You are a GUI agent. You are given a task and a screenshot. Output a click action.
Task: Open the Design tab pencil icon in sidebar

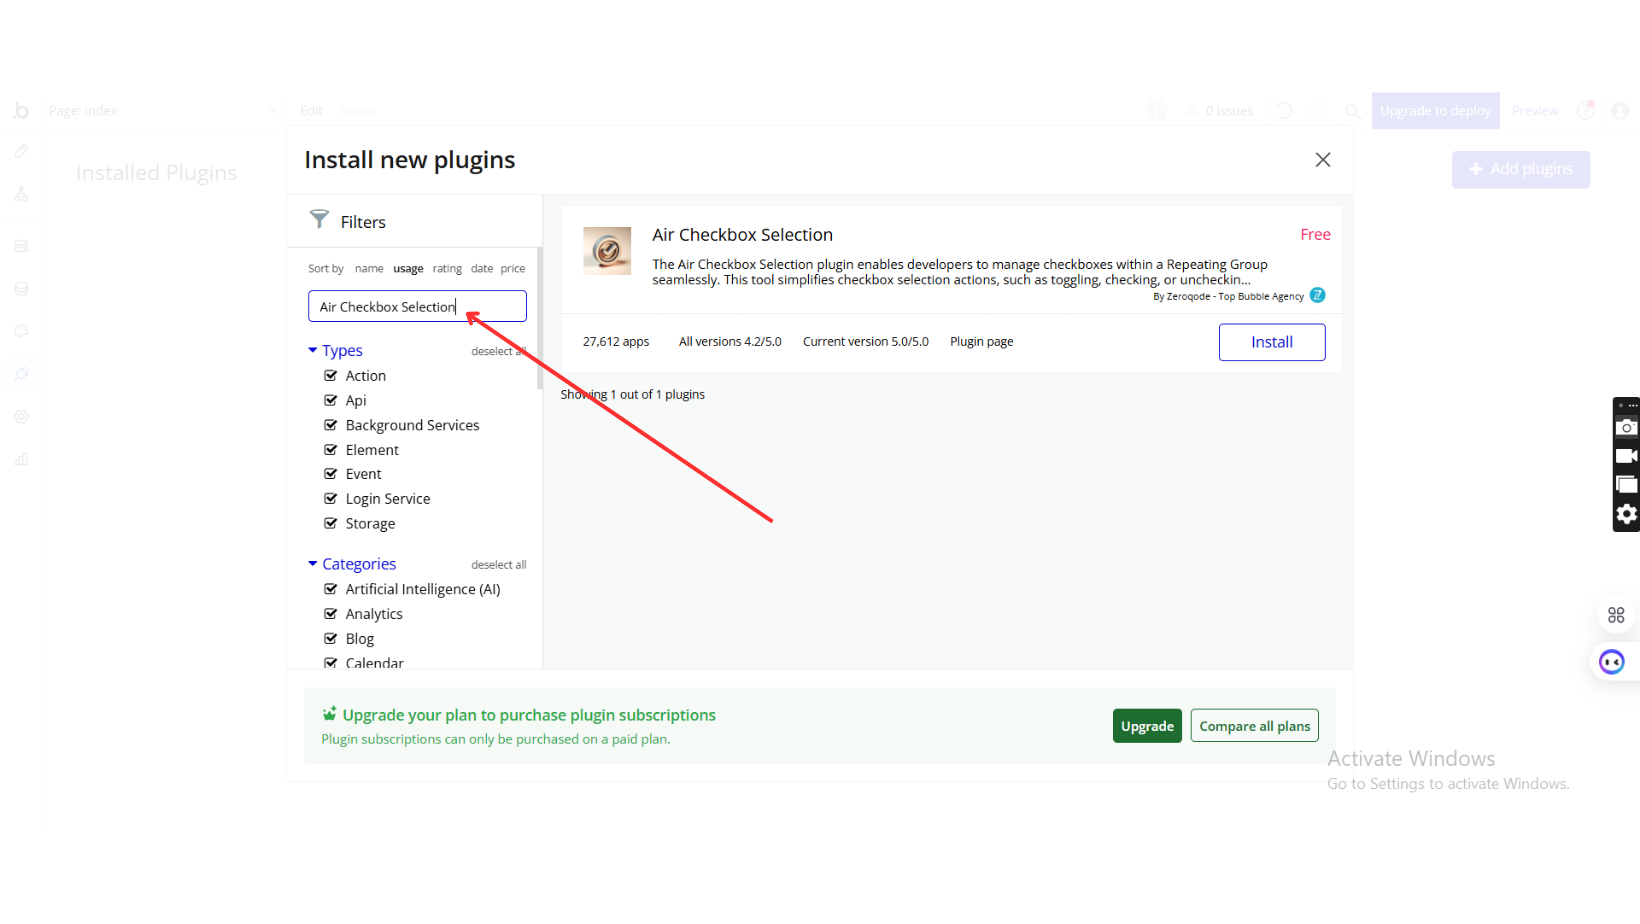(21, 151)
